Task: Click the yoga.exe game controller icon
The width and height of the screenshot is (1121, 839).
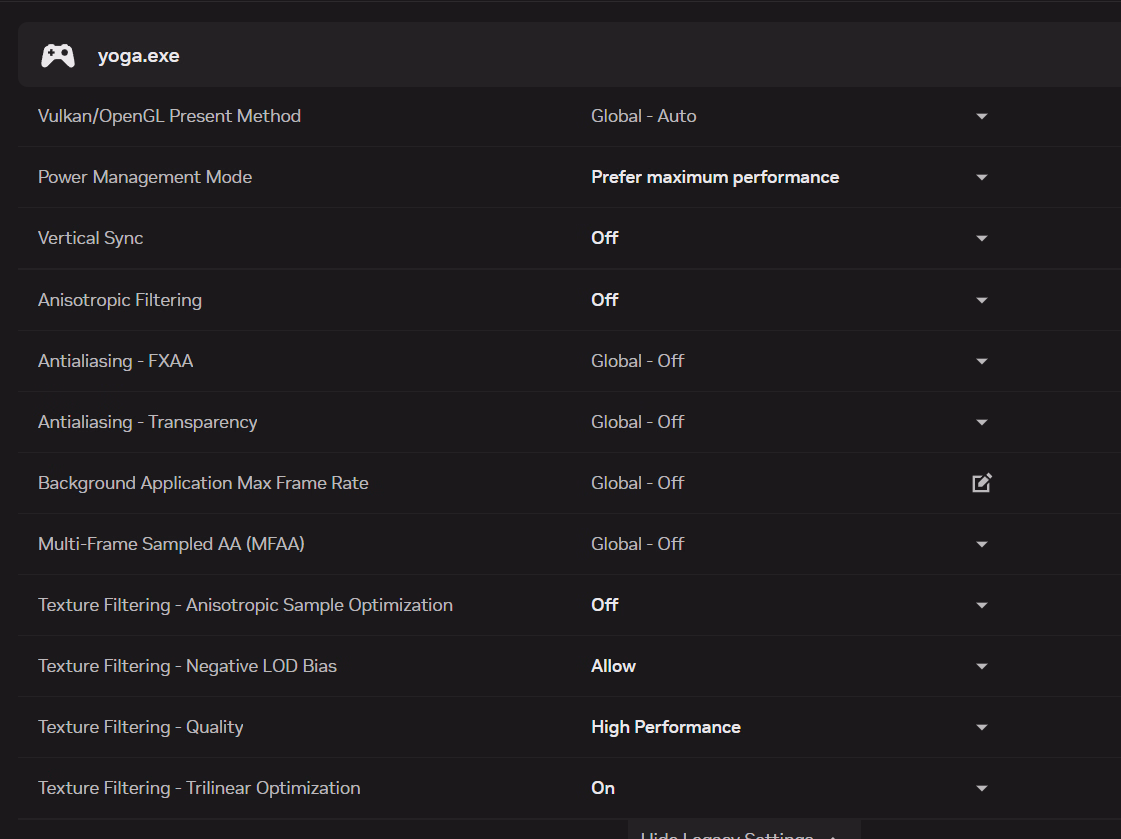Action: click(x=58, y=56)
